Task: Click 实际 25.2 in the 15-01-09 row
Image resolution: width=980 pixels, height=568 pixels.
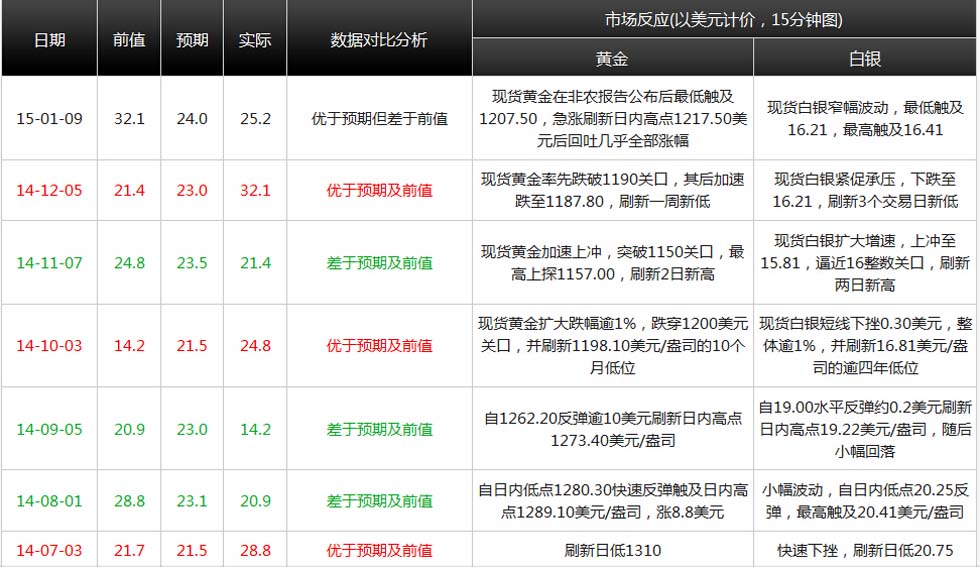Action: tap(255, 119)
